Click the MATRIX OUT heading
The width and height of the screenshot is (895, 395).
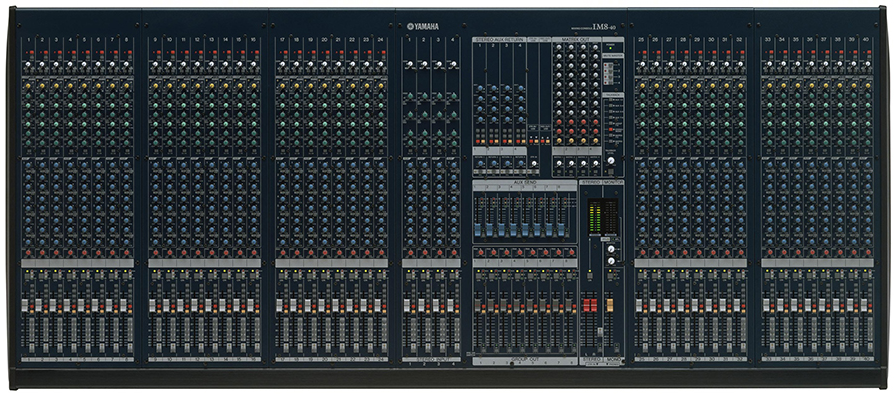pyautogui.click(x=576, y=39)
